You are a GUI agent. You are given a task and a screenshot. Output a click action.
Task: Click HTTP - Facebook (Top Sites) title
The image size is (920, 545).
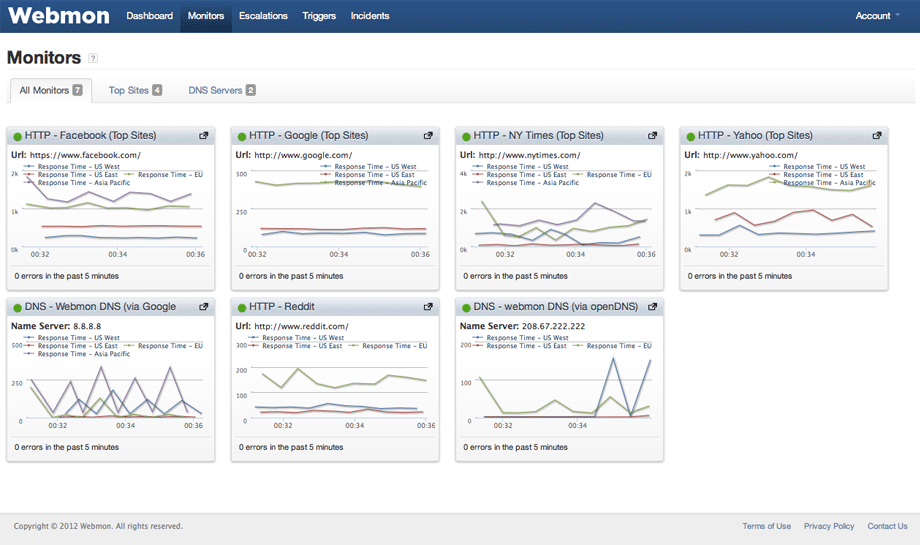click(90, 136)
